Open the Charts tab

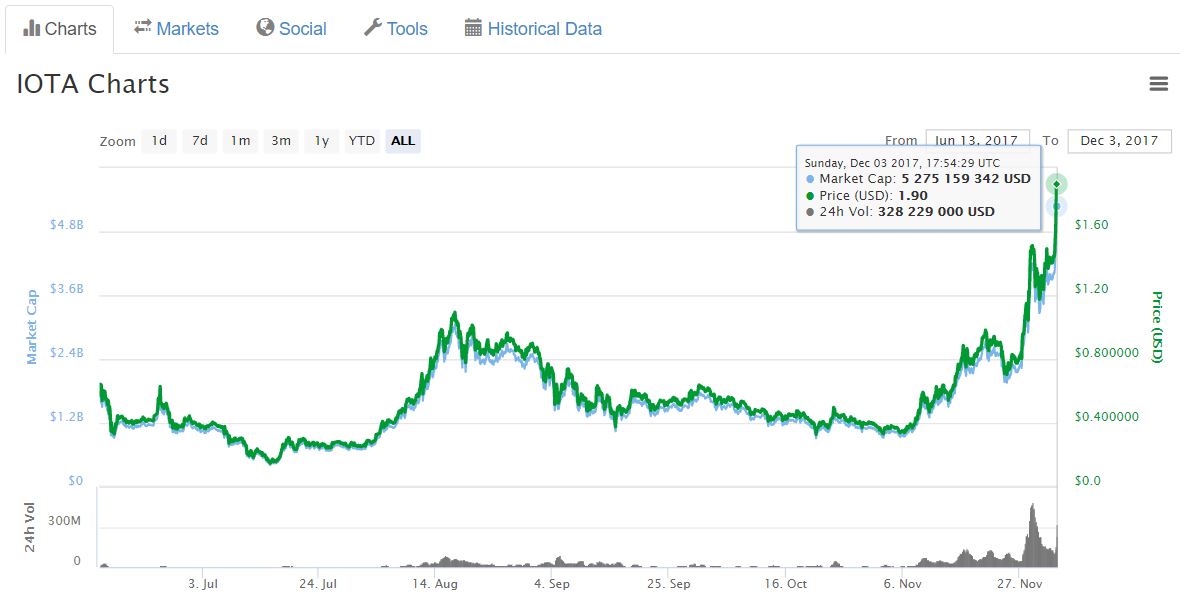tap(59, 29)
